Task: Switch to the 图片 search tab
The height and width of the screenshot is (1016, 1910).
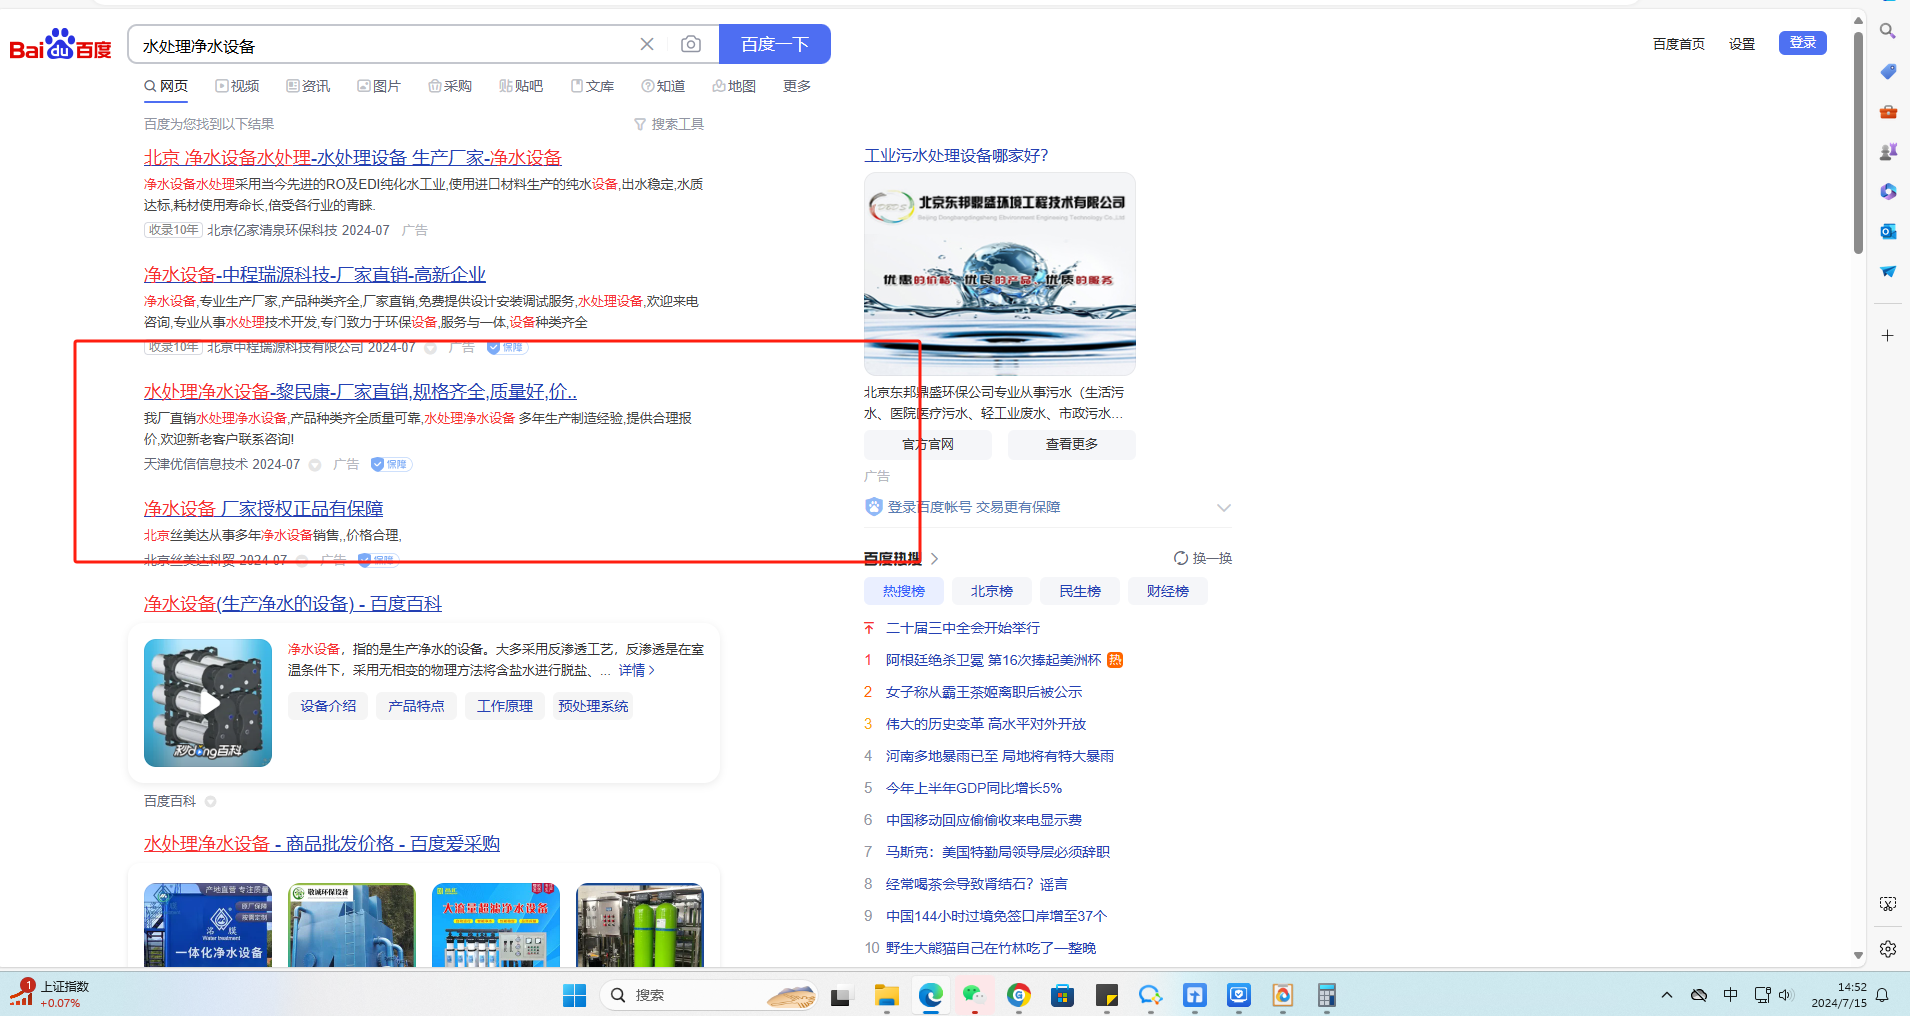Action: click(379, 86)
